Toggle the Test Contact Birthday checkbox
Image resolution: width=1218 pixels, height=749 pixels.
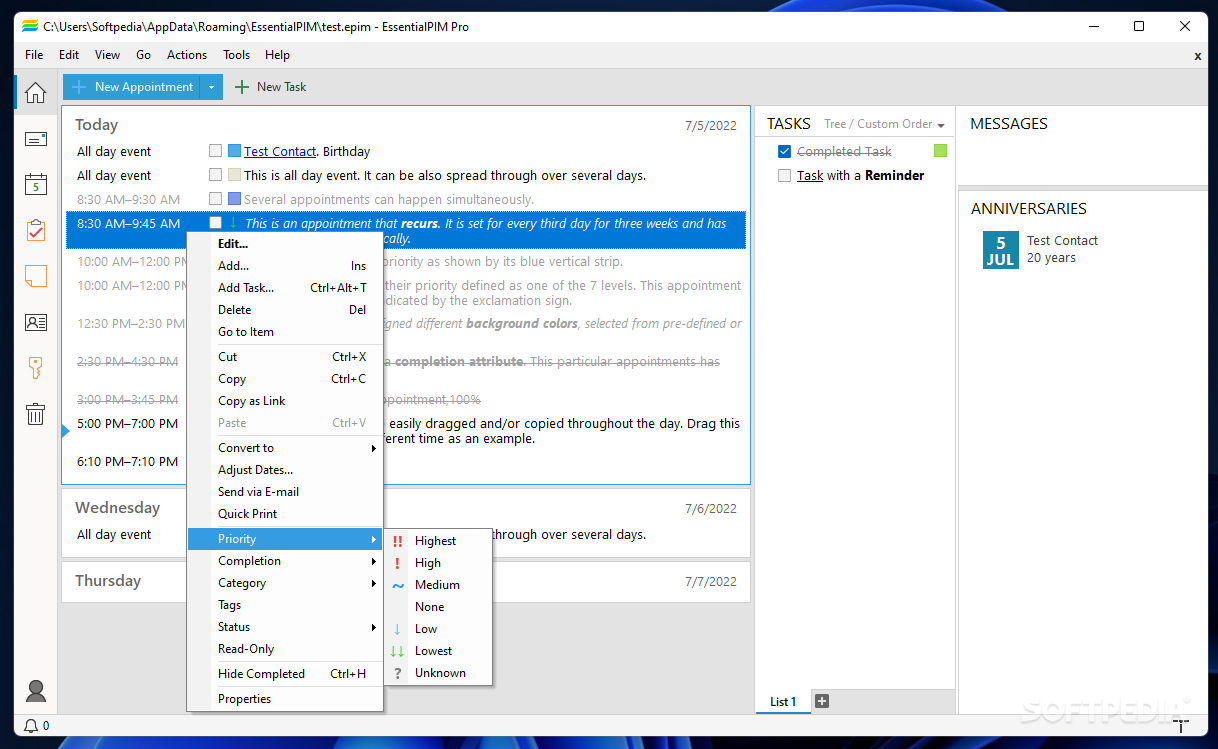pos(215,151)
